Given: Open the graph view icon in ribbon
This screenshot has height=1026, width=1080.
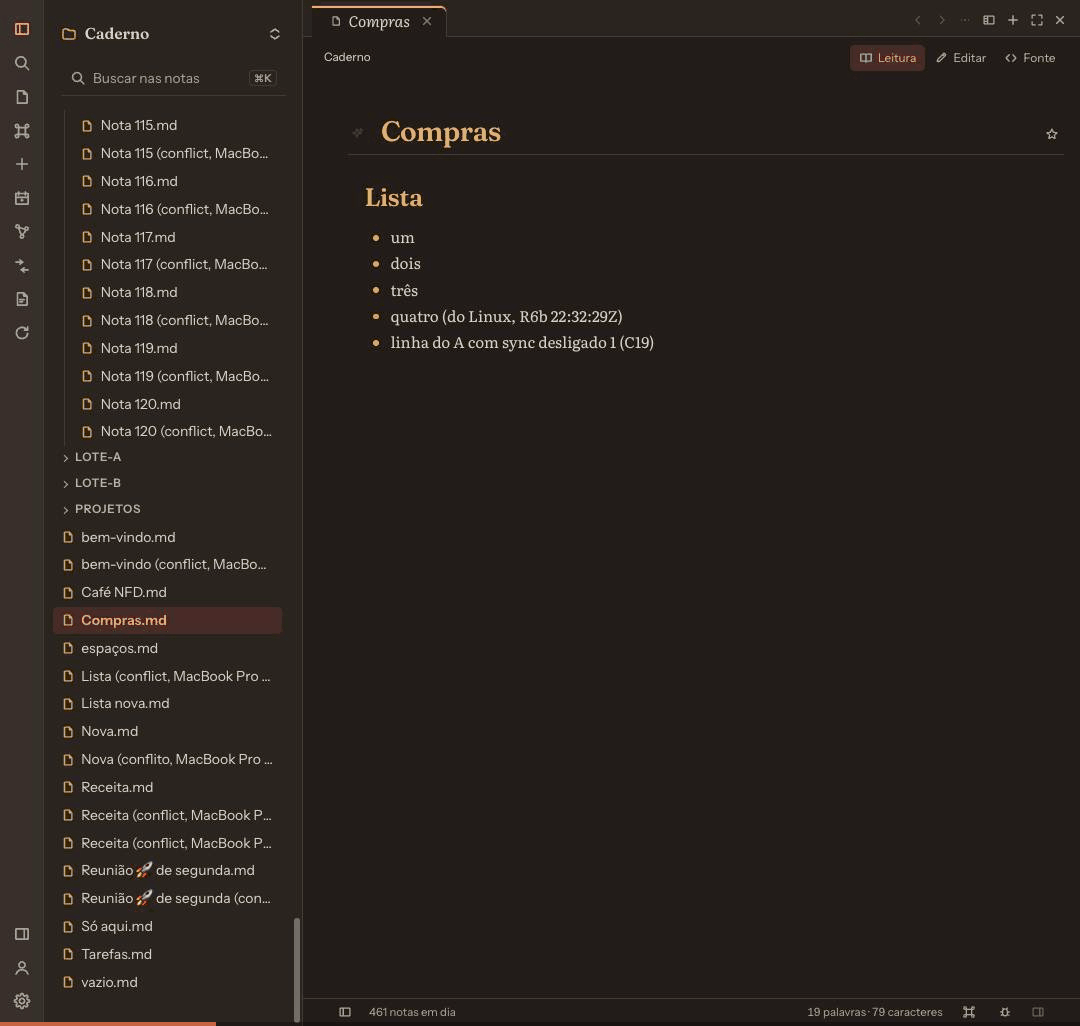Looking at the screenshot, I should 22,131.
